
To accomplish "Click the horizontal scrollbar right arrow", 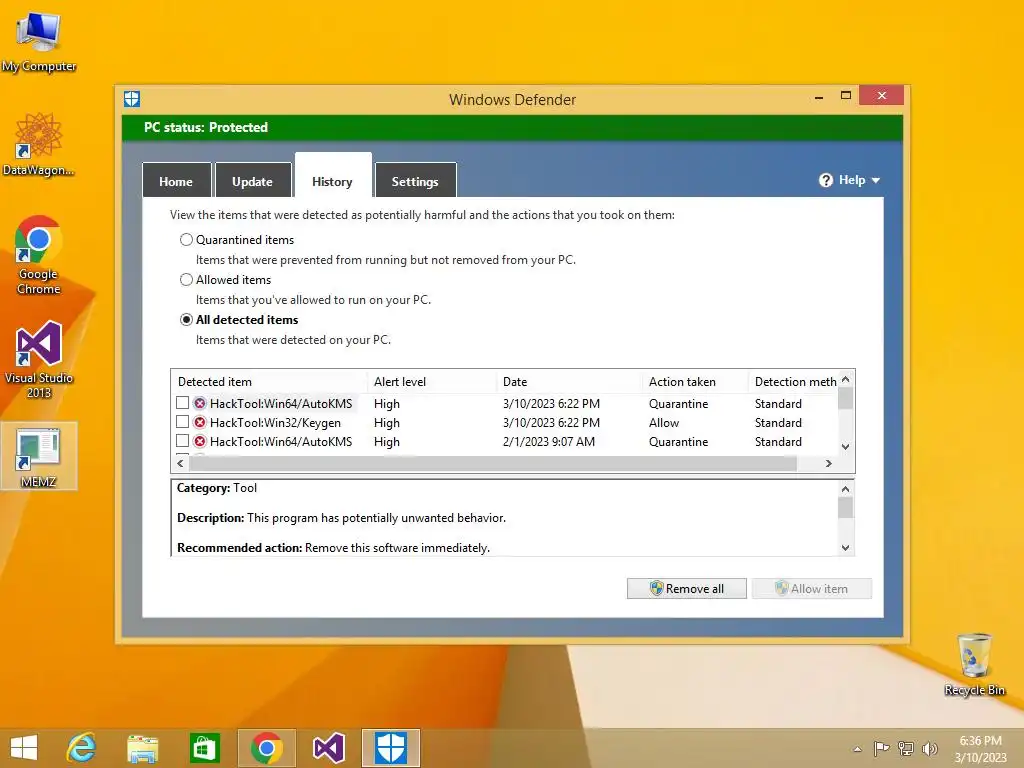I will tap(829, 463).
